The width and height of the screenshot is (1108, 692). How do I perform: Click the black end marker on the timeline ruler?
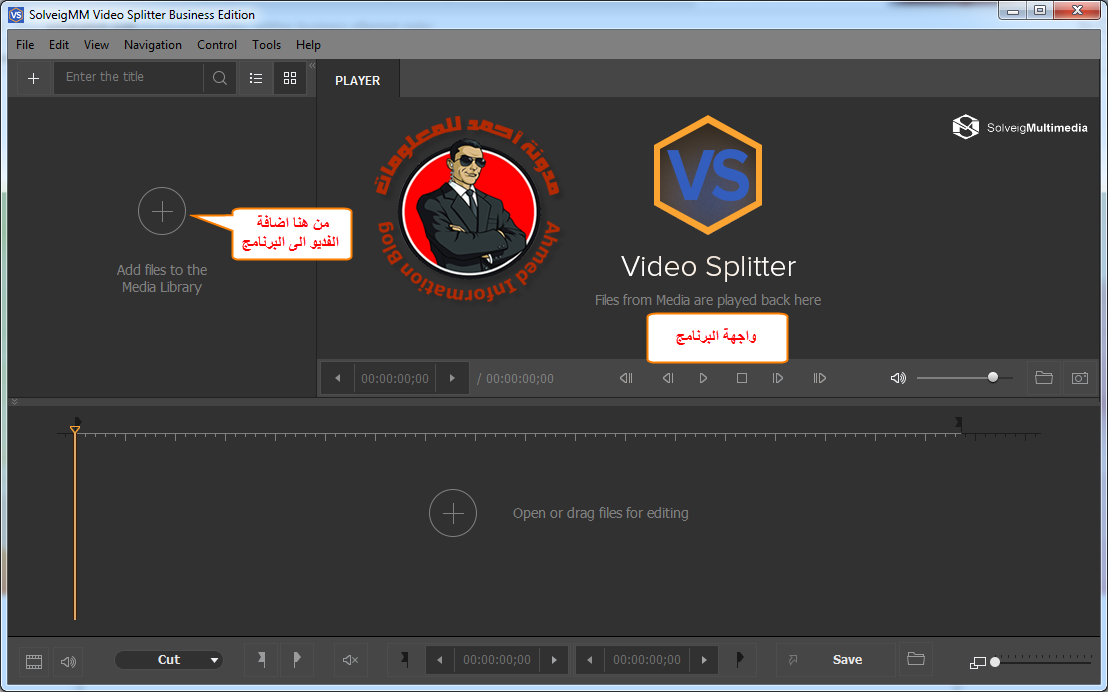(x=959, y=422)
